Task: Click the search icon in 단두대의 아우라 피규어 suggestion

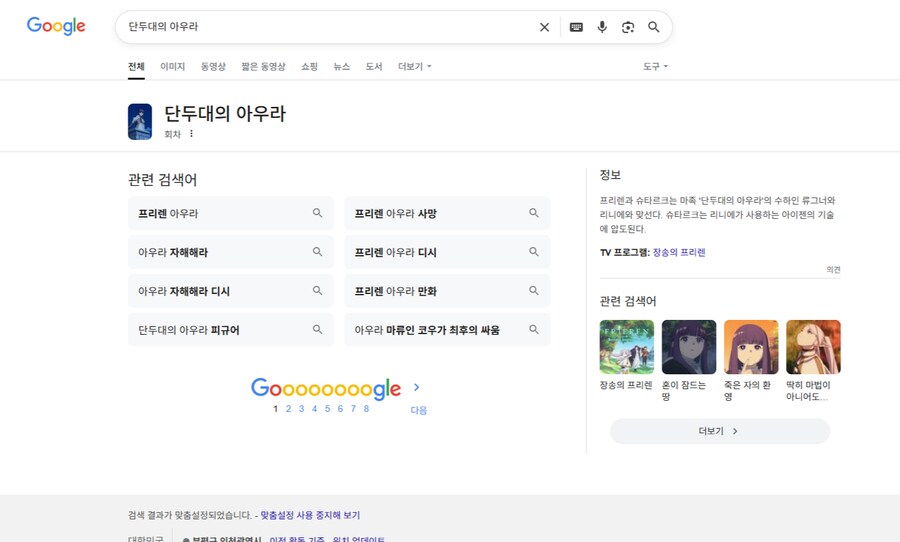Action: coord(317,330)
